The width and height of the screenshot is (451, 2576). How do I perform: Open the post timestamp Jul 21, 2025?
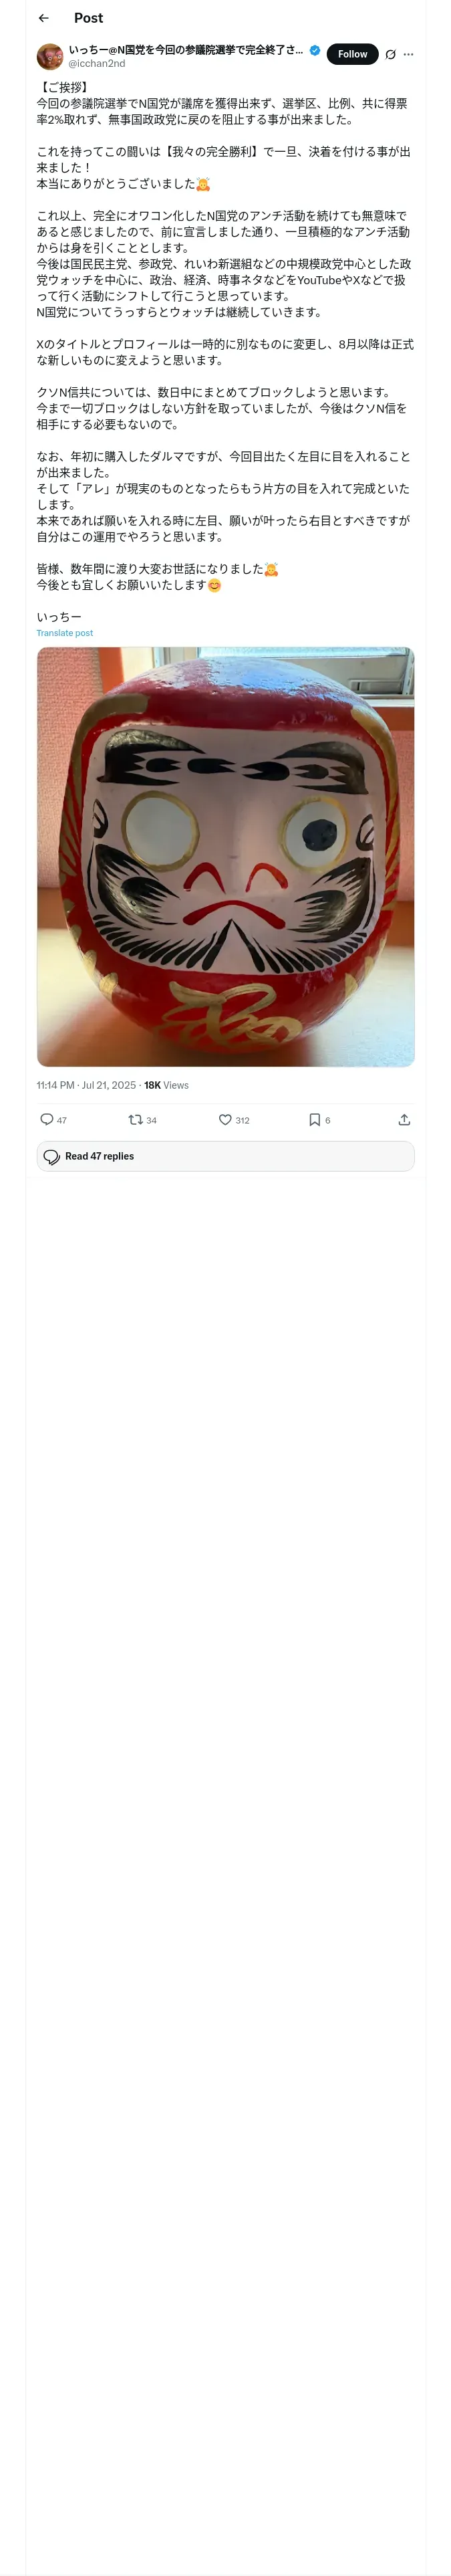(86, 1085)
